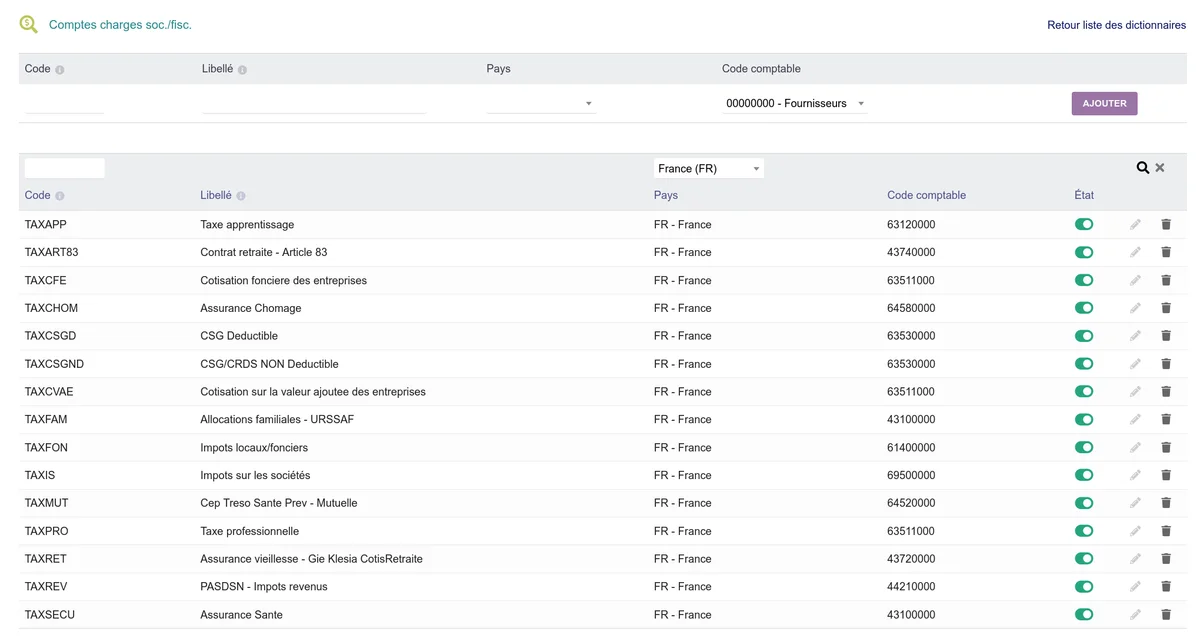1200x638 pixels.
Task: Focus the Libellé input in the add form
Action: (314, 103)
